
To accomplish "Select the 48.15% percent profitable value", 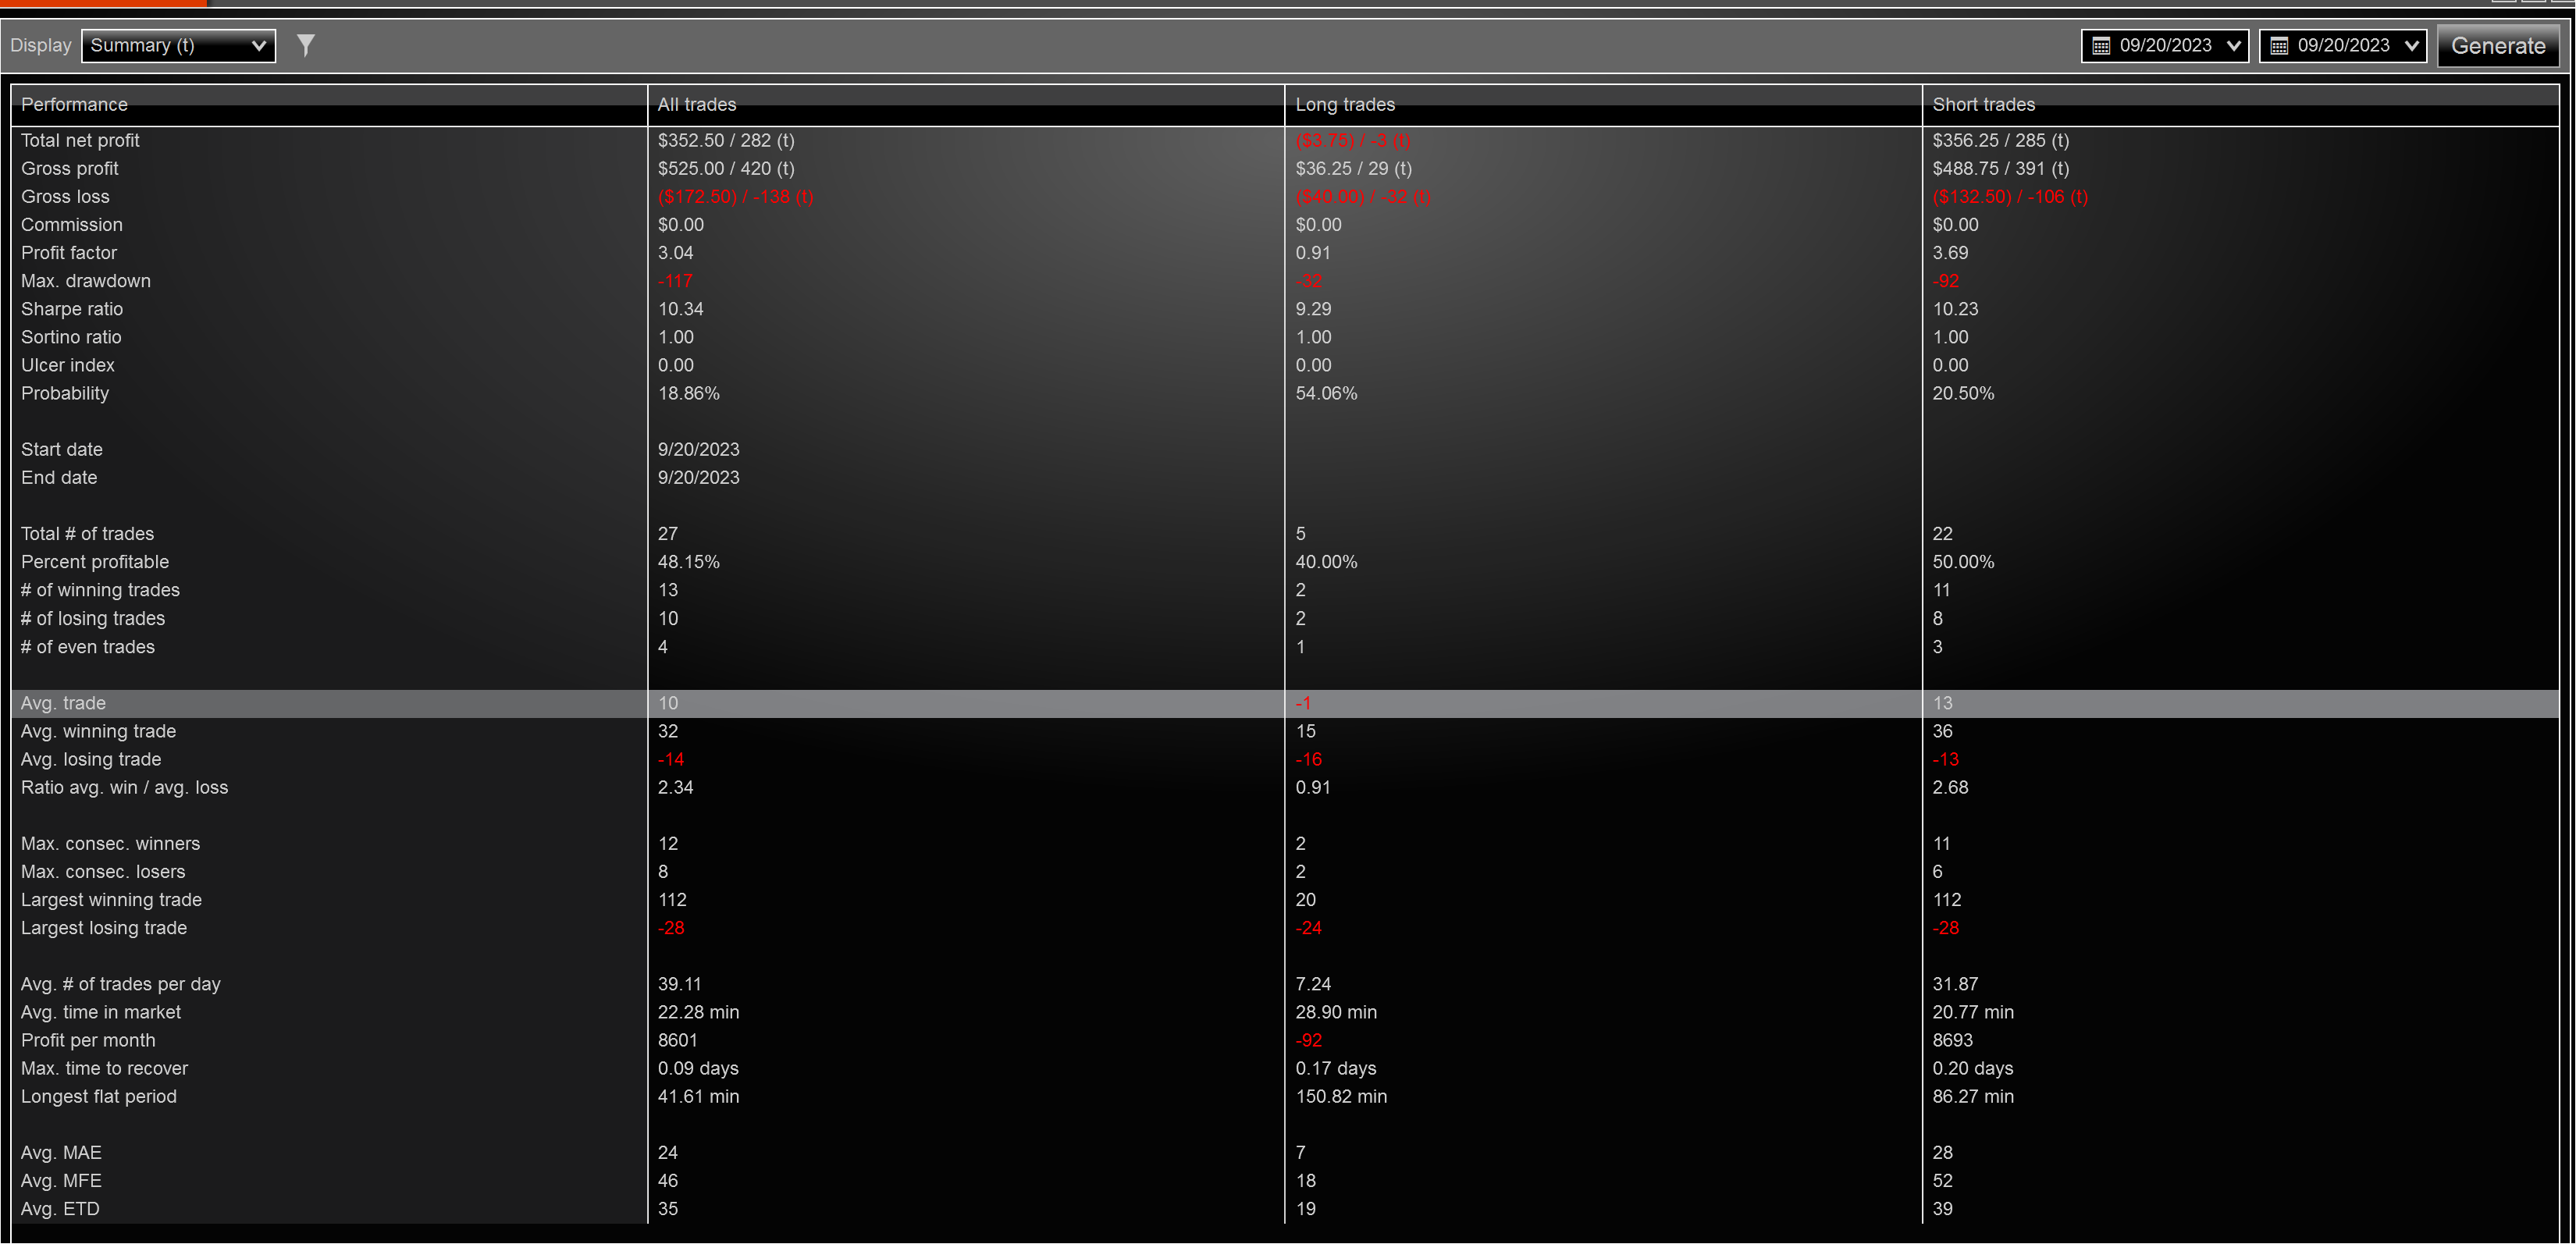I will click(688, 562).
